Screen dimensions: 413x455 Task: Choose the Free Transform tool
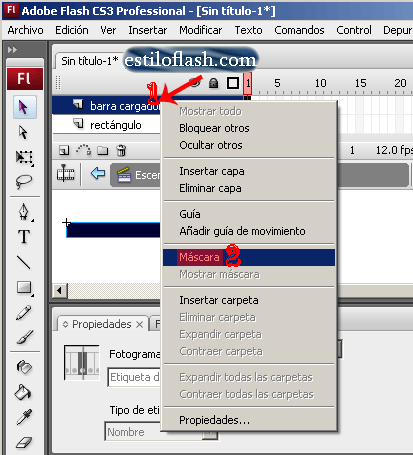[24, 157]
